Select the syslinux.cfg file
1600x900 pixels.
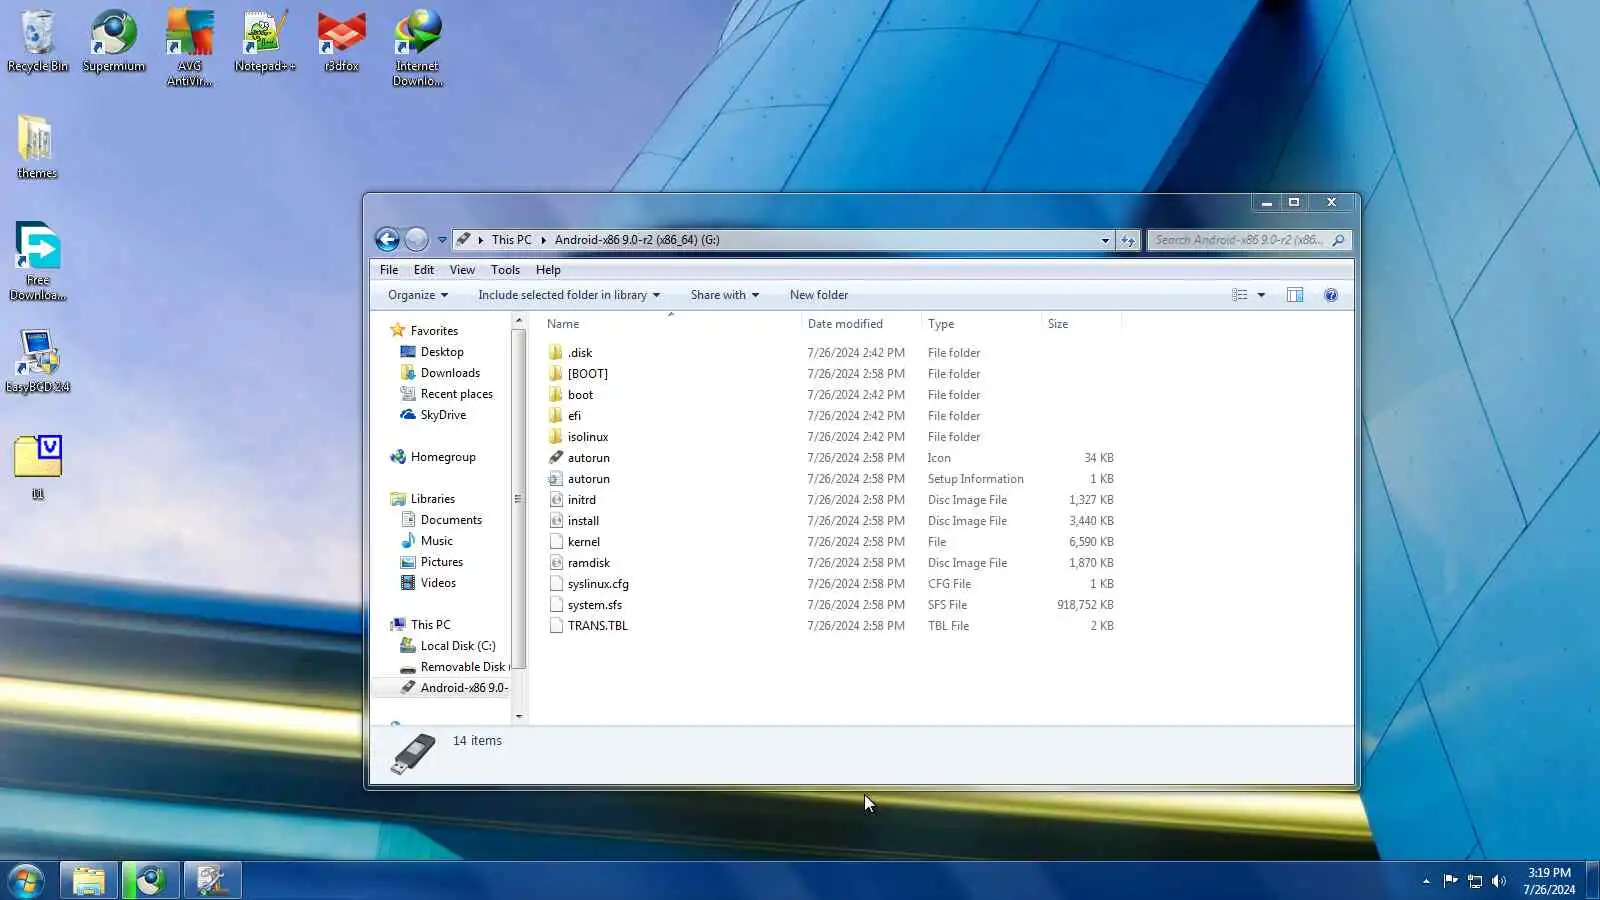point(598,584)
